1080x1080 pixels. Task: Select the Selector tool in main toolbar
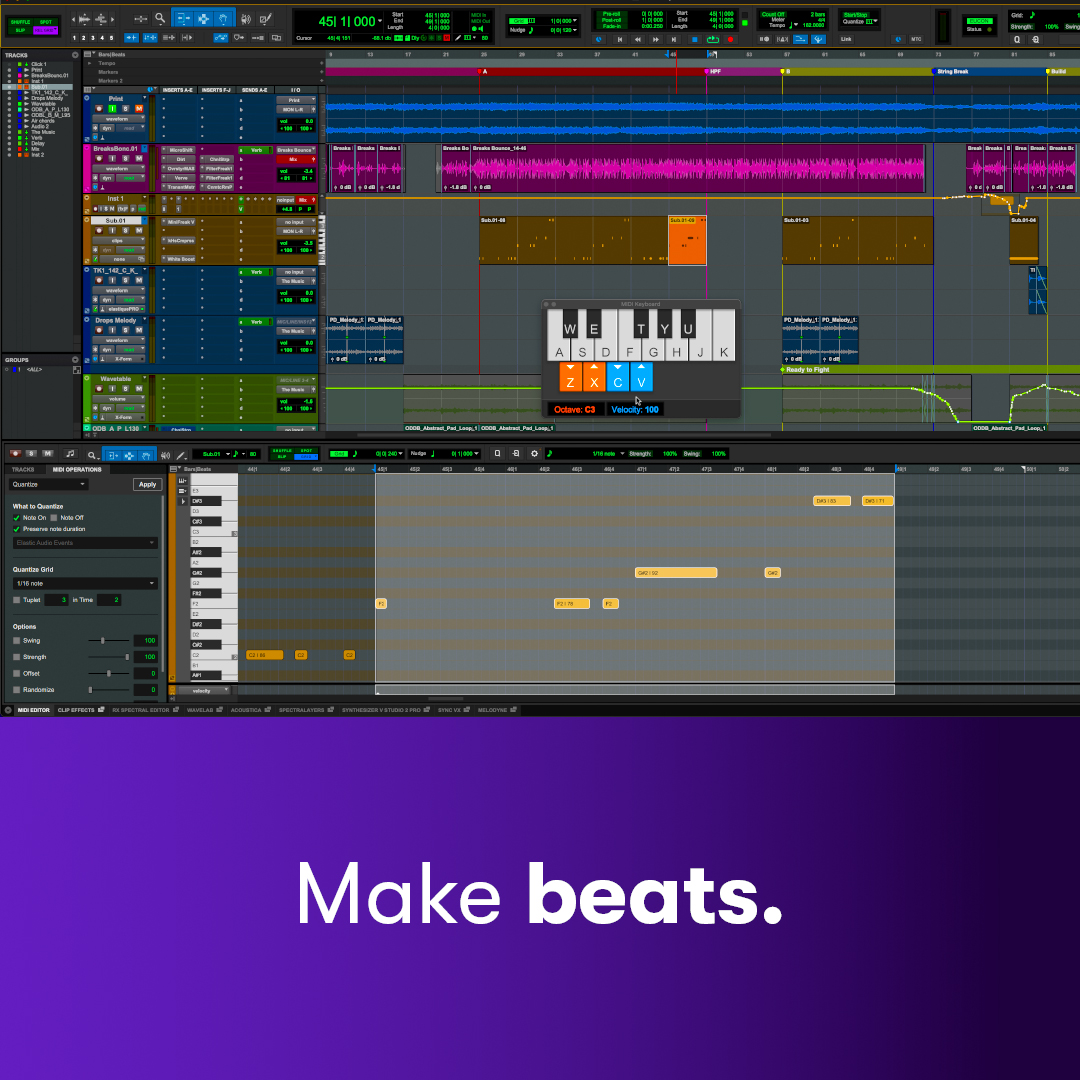[x=203, y=19]
